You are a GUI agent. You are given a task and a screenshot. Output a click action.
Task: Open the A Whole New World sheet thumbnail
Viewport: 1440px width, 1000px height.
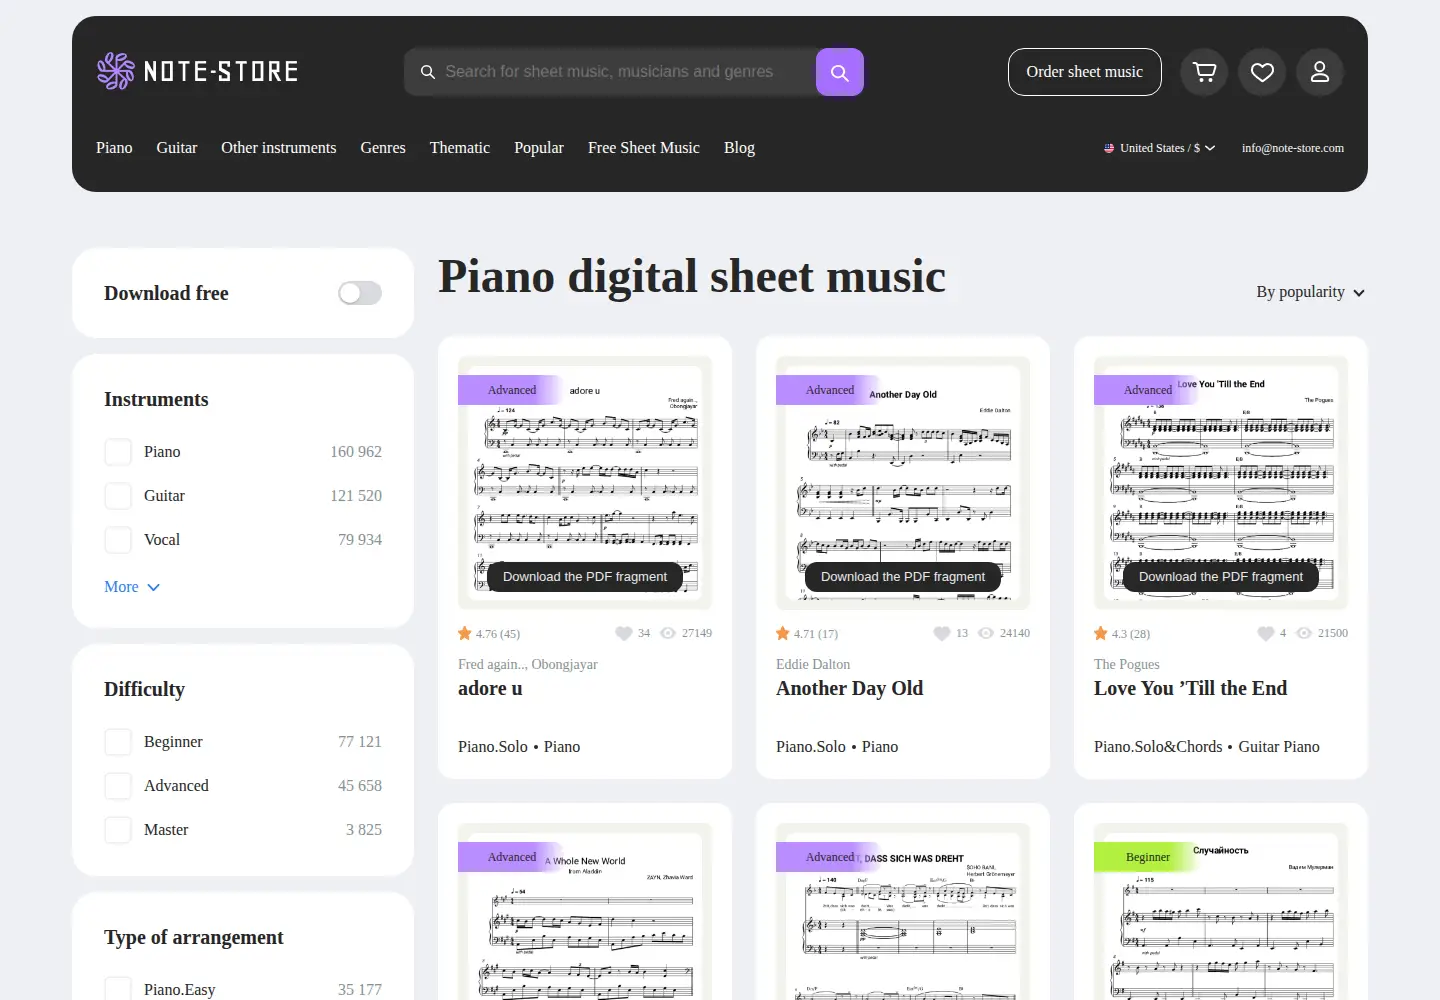pos(585,911)
